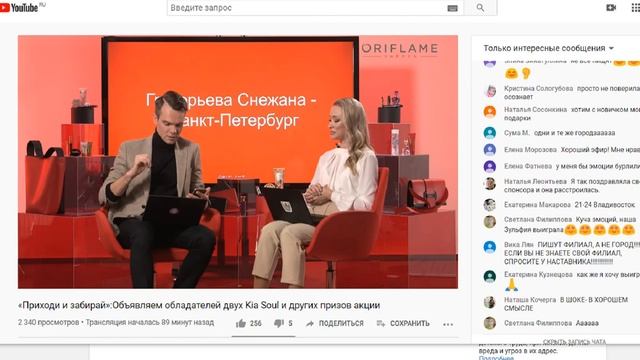This screenshot has height=360, width=640.
Task: Click Елена Морозова's avatar in chat
Action: tap(489, 150)
